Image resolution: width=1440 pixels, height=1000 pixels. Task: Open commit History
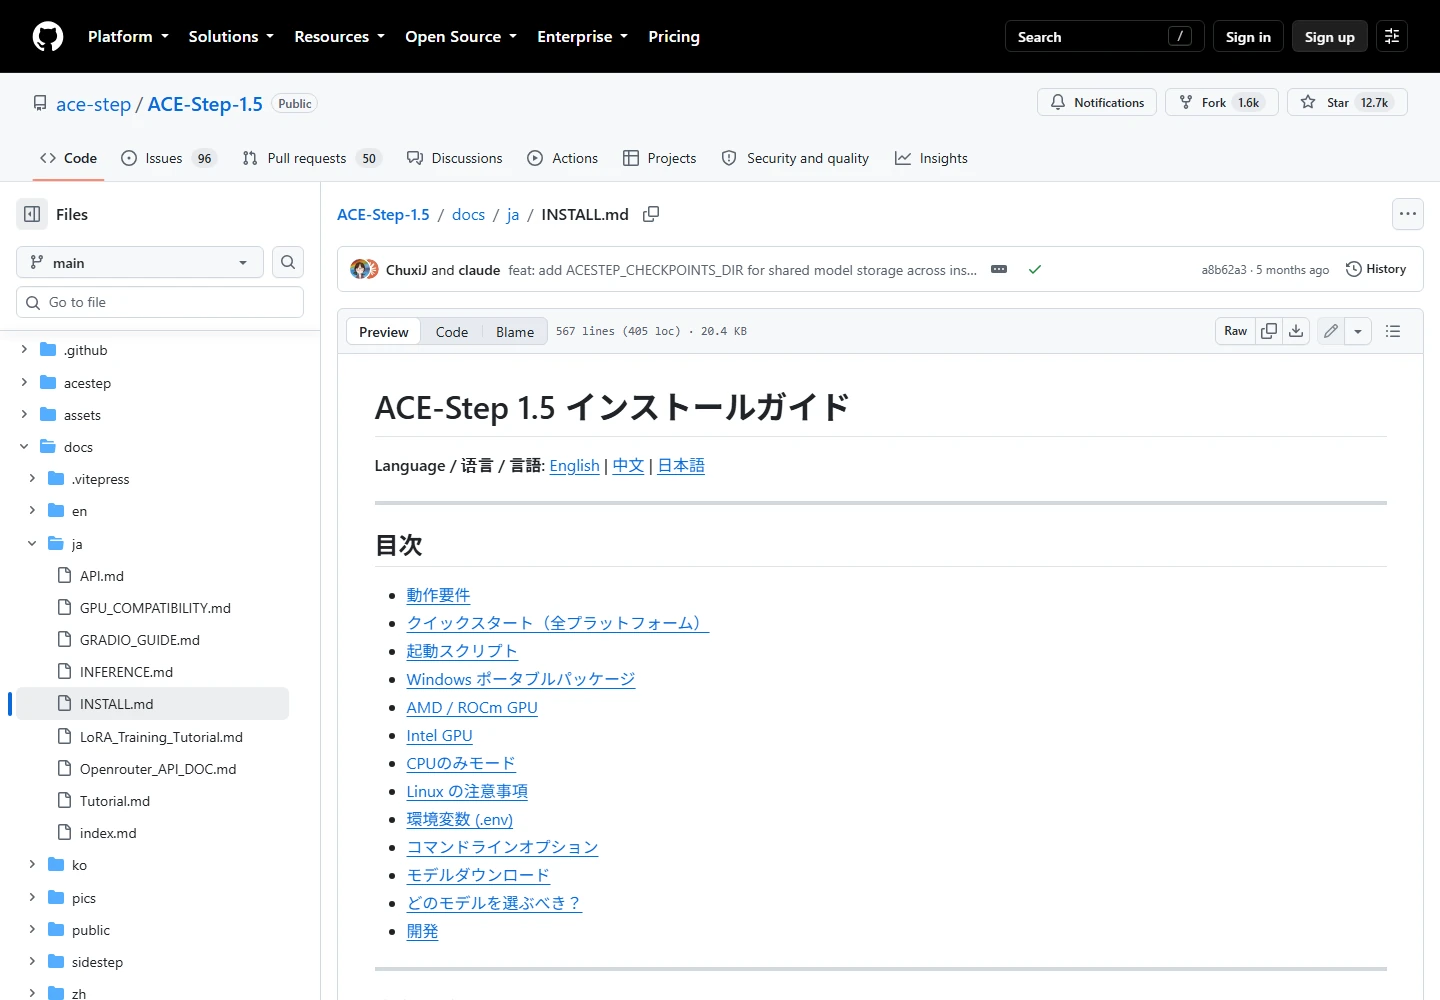click(1376, 269)
